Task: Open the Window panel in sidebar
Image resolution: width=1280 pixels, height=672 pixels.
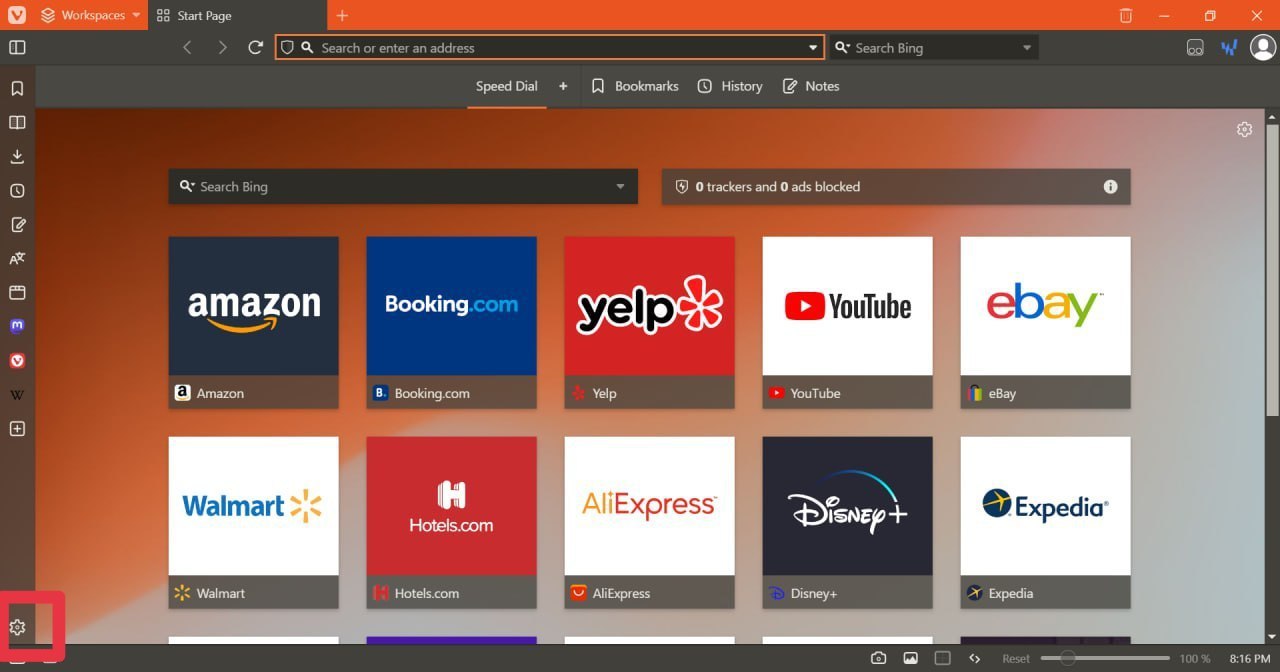Action: (17, 292)
